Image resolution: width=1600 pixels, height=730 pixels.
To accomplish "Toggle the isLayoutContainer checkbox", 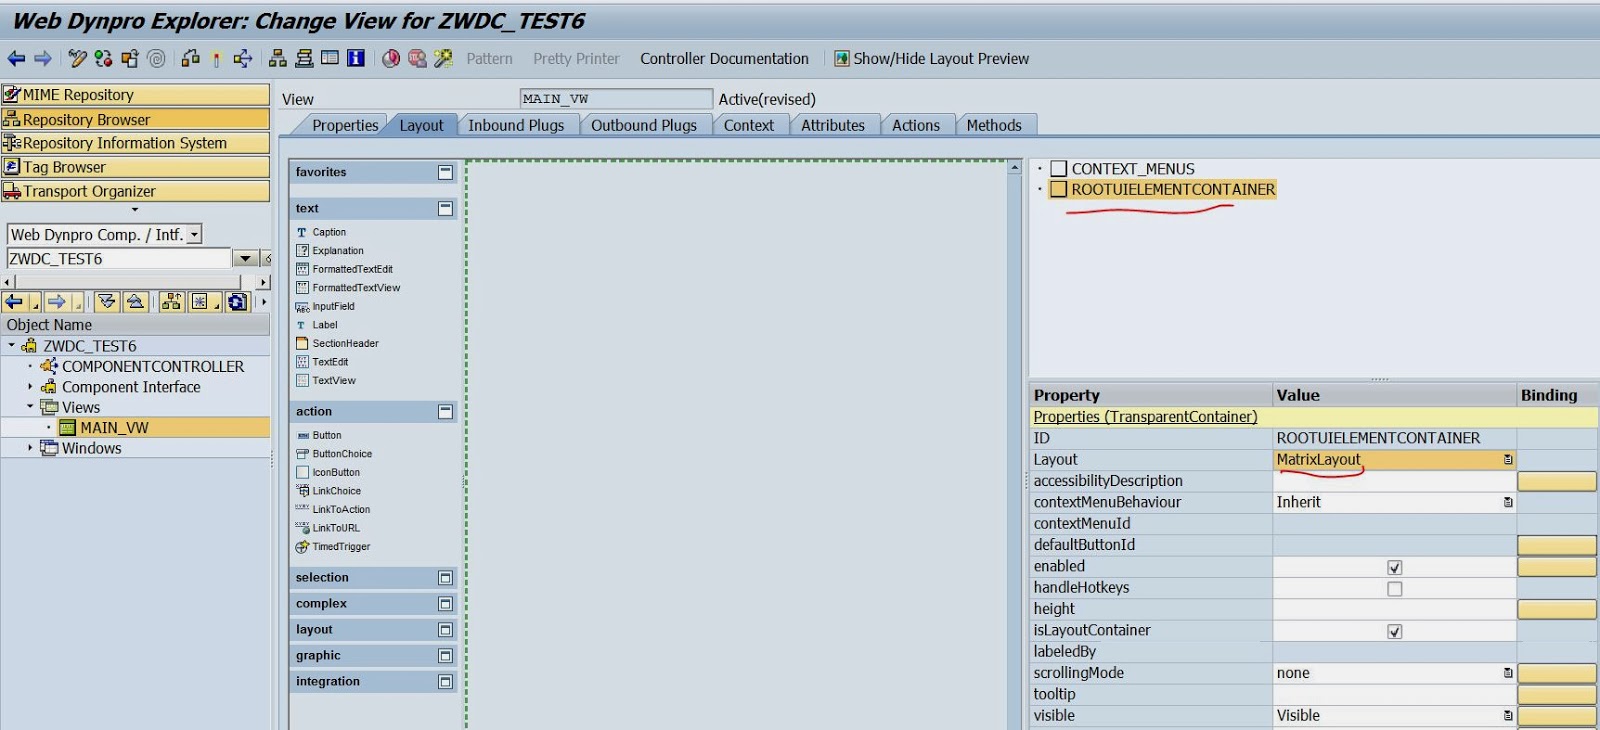I will [1395, 631].
